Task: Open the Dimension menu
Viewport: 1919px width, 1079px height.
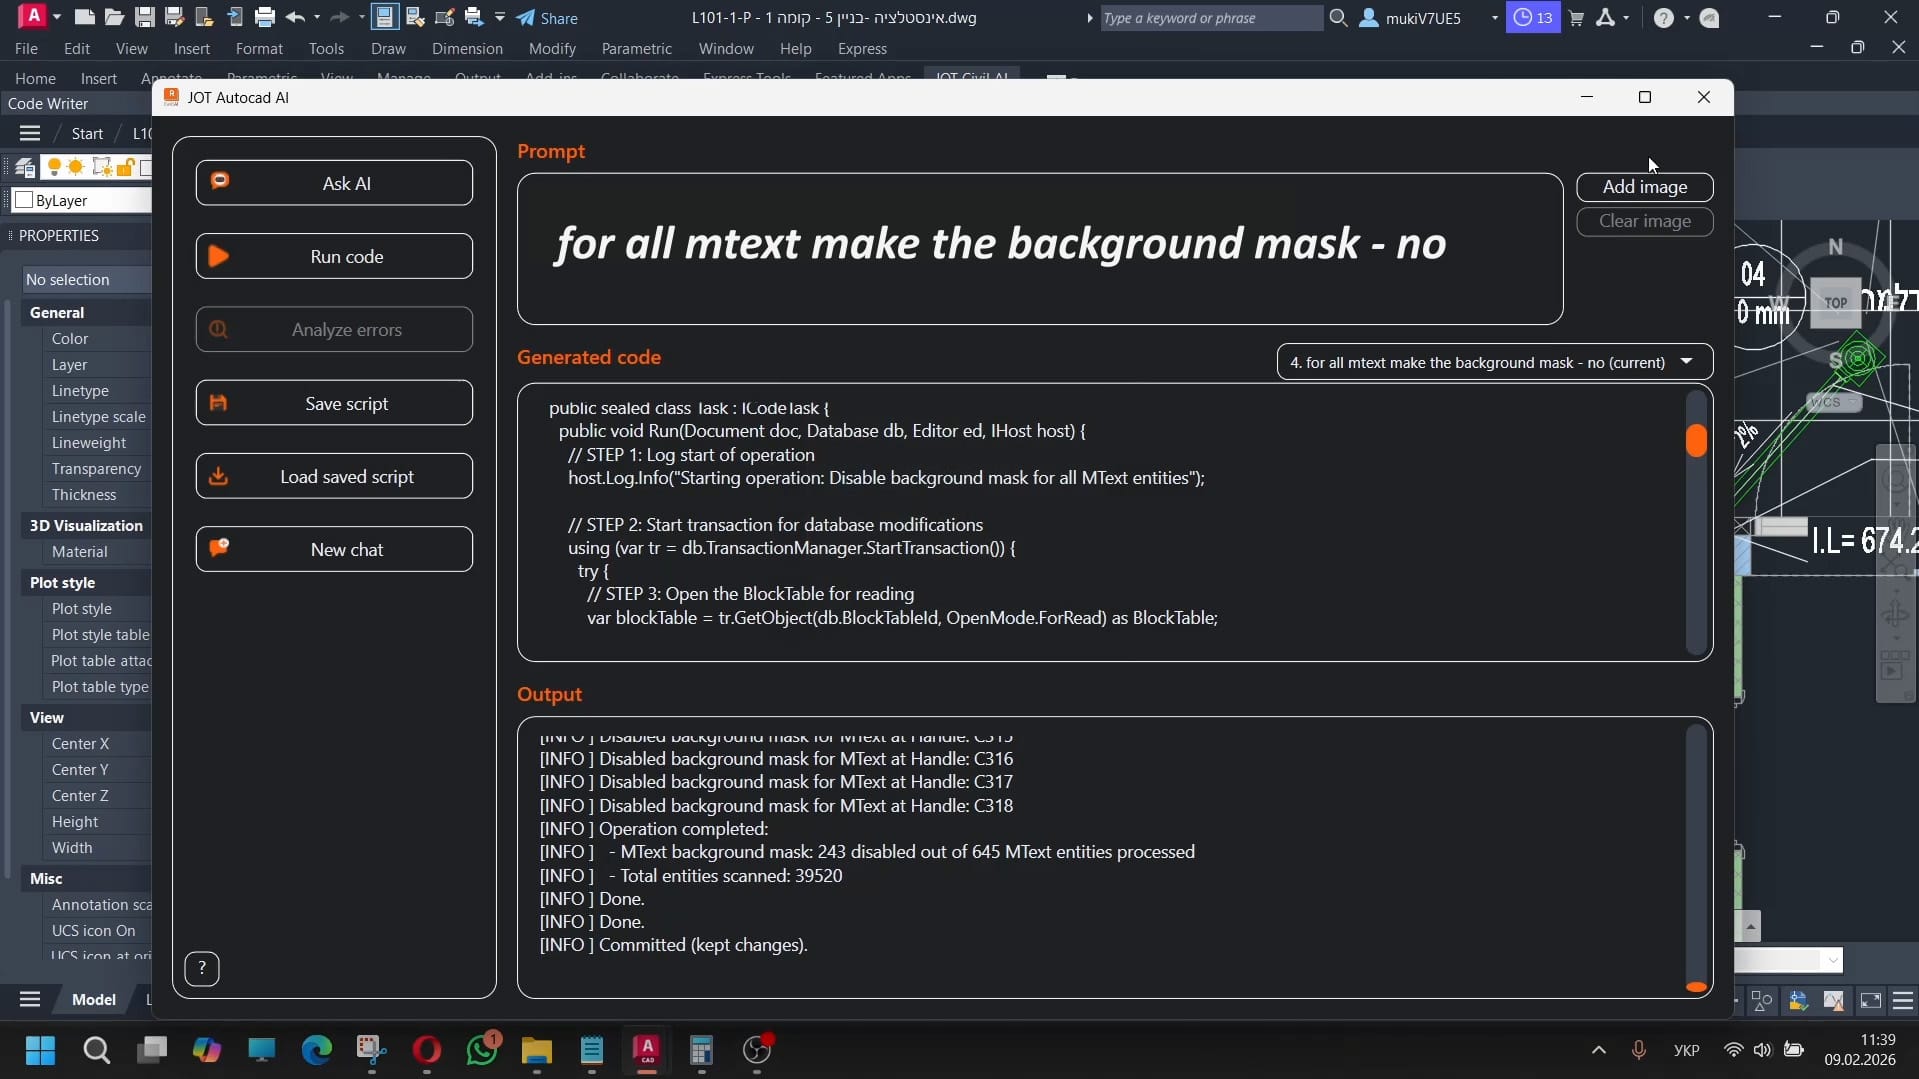Action: pyautogui.click(x=467, y=48)
